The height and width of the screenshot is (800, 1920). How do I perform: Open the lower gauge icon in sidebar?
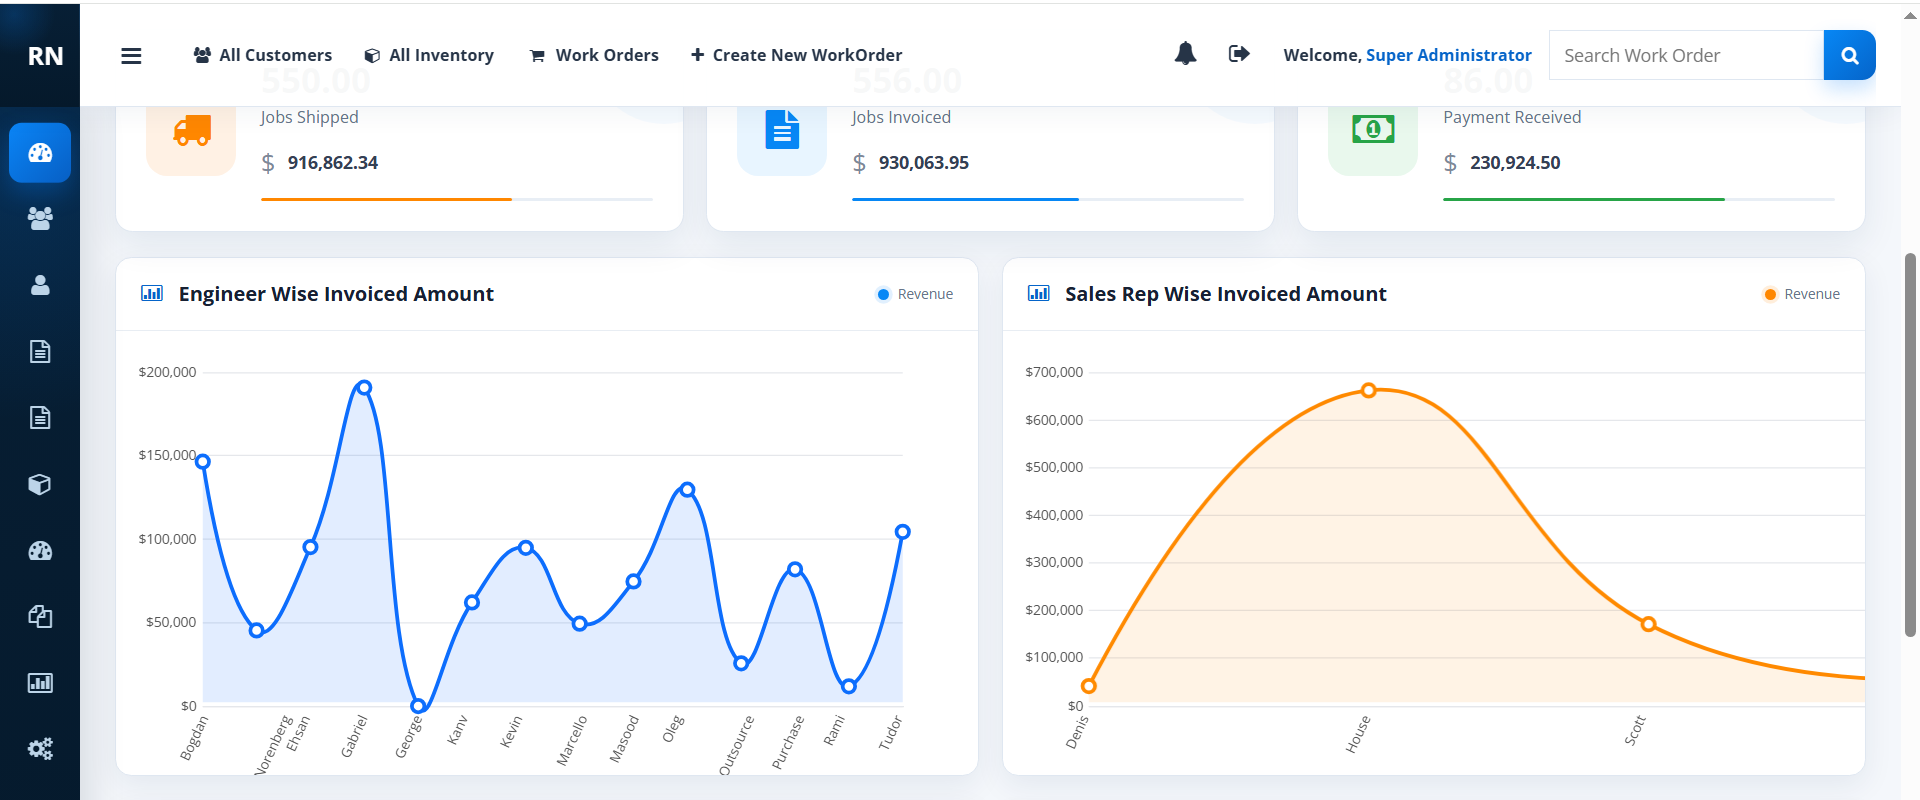coord(40,551)
